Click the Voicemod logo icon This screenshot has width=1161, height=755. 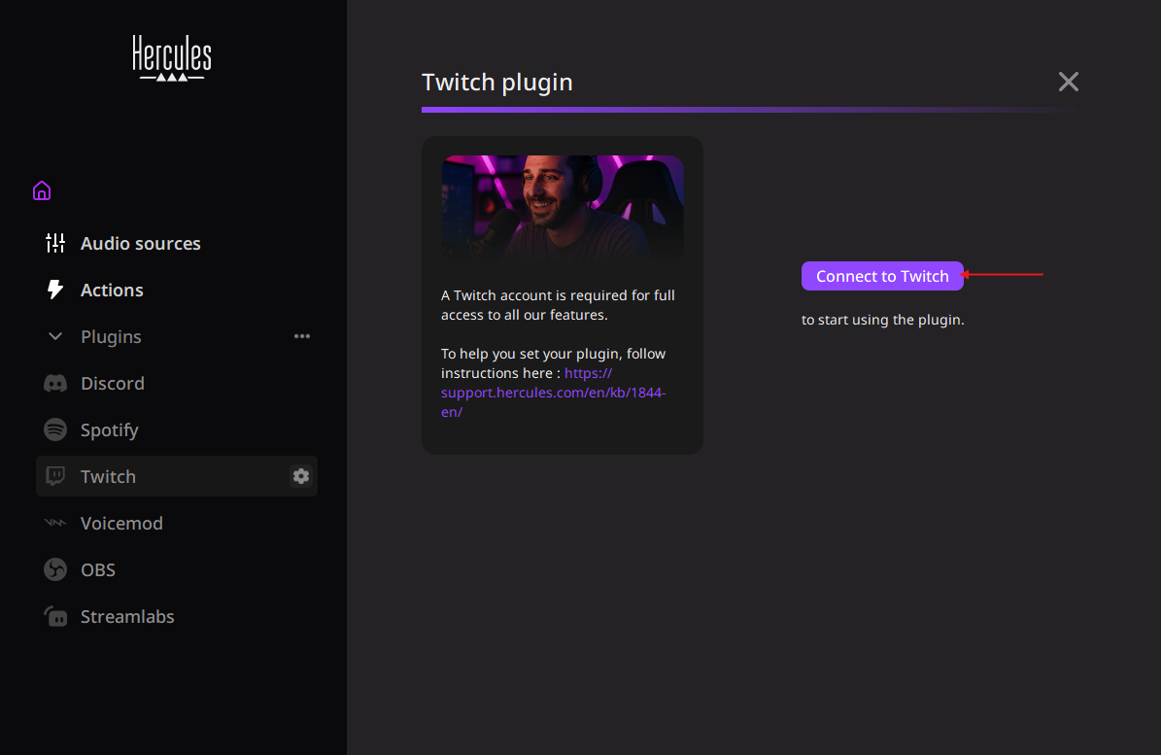pyautogui.click(x=55, y=523)
